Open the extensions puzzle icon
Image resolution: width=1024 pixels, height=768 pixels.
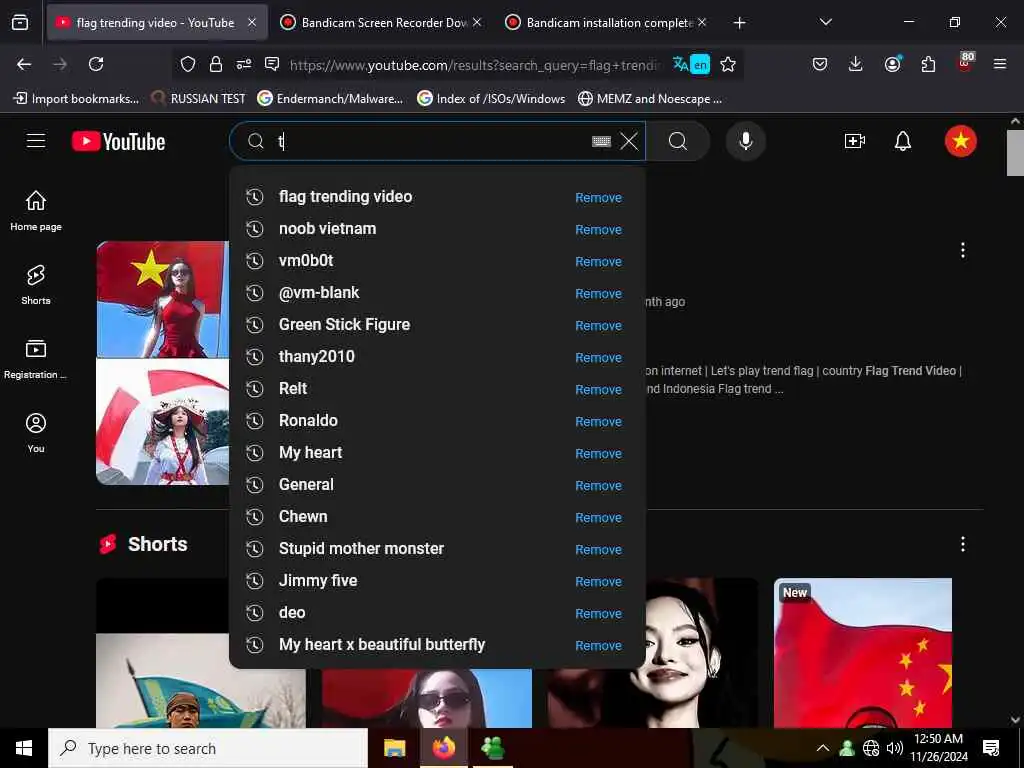pyautogui.click(x=928, y=64)
